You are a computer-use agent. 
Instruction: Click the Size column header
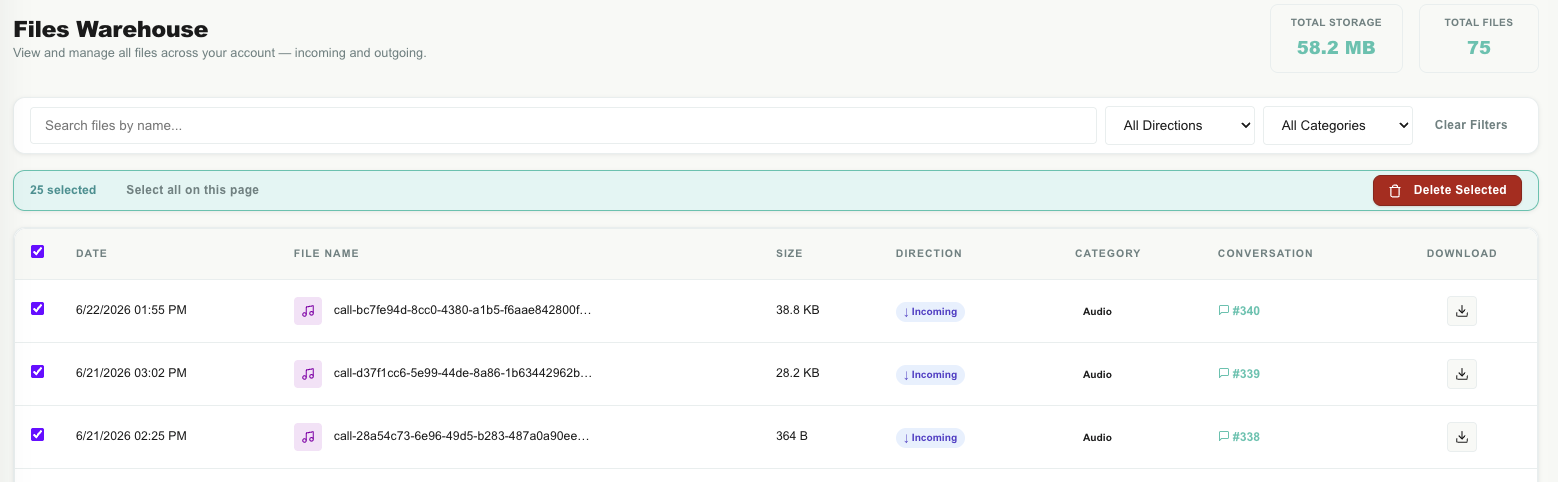pos(789,254)
